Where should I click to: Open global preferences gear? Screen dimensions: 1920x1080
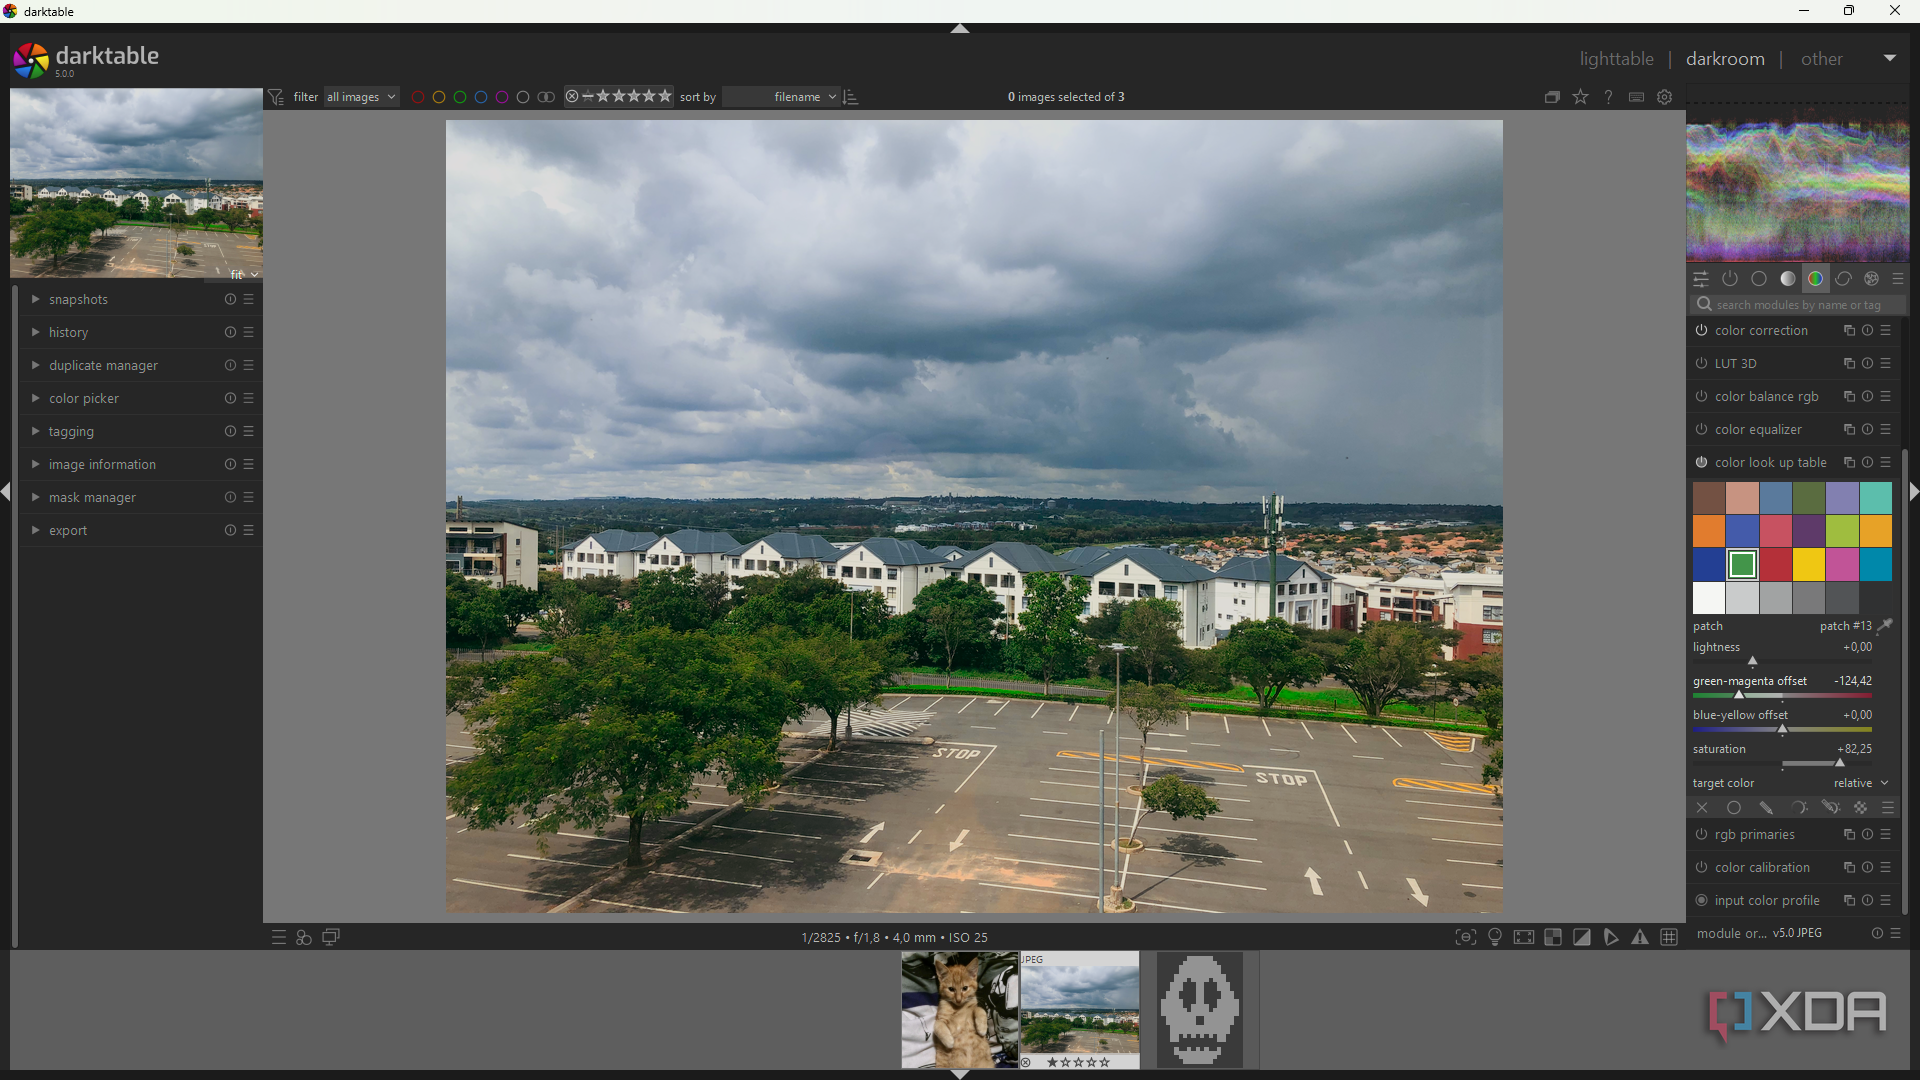(x=1665, y=97)
